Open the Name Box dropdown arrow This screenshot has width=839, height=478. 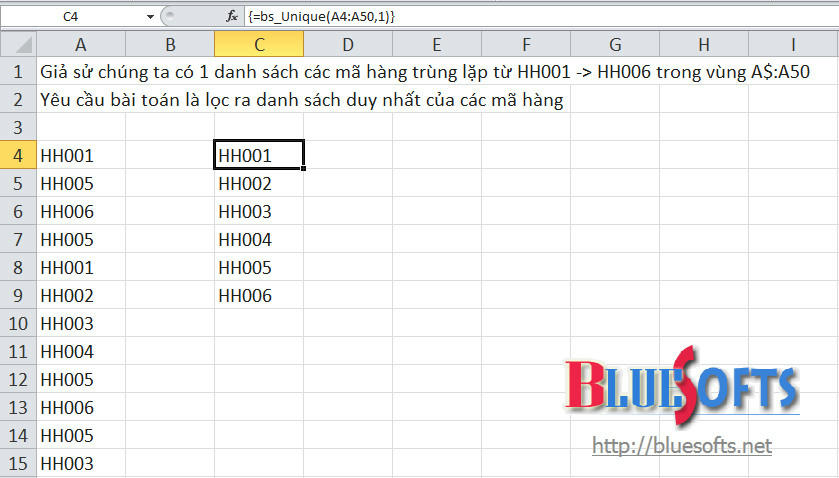click(x=150, y=16)
